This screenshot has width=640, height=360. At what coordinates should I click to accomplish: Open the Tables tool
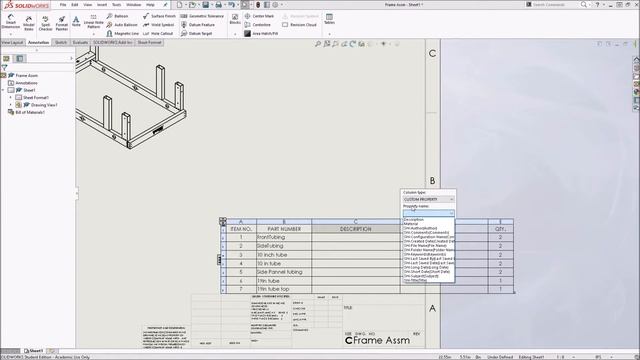[329, 19]
